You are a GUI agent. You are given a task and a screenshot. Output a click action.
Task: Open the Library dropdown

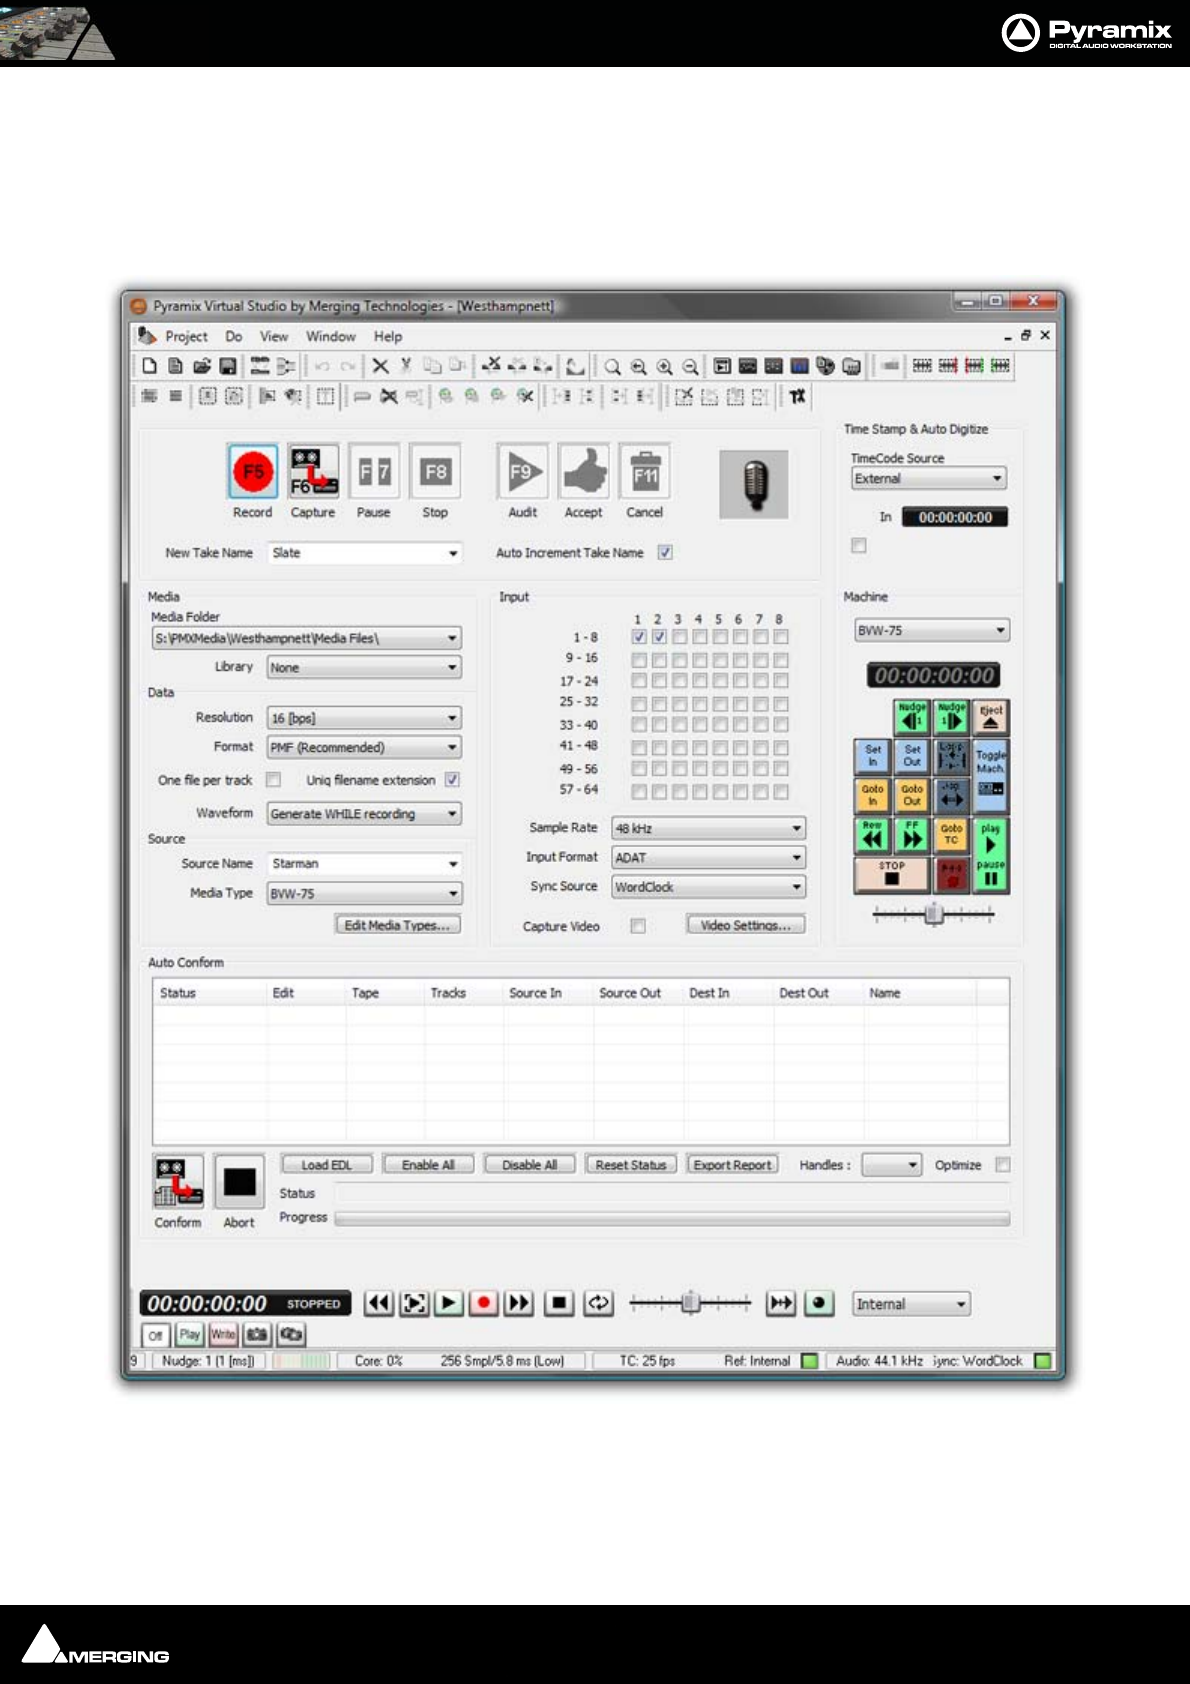[452, 667]
